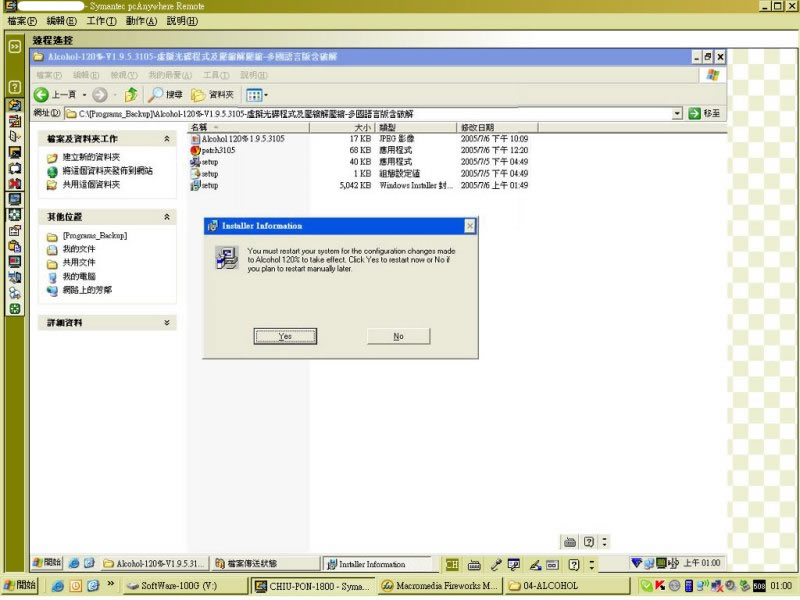The image size is (800, 600).
Task: Click the door exit icon in sidebar
Action: click(x=15, y=137)
